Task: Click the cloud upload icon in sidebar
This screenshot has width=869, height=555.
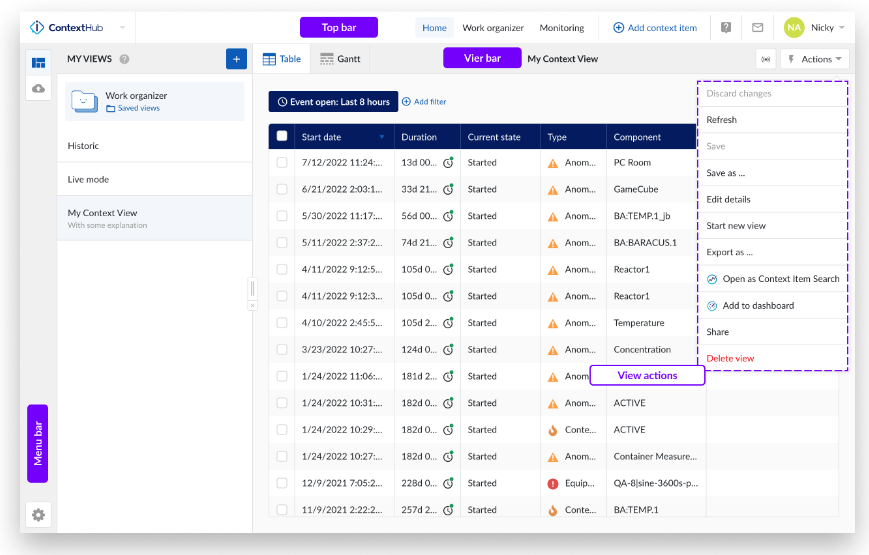Action: (38, 89)
